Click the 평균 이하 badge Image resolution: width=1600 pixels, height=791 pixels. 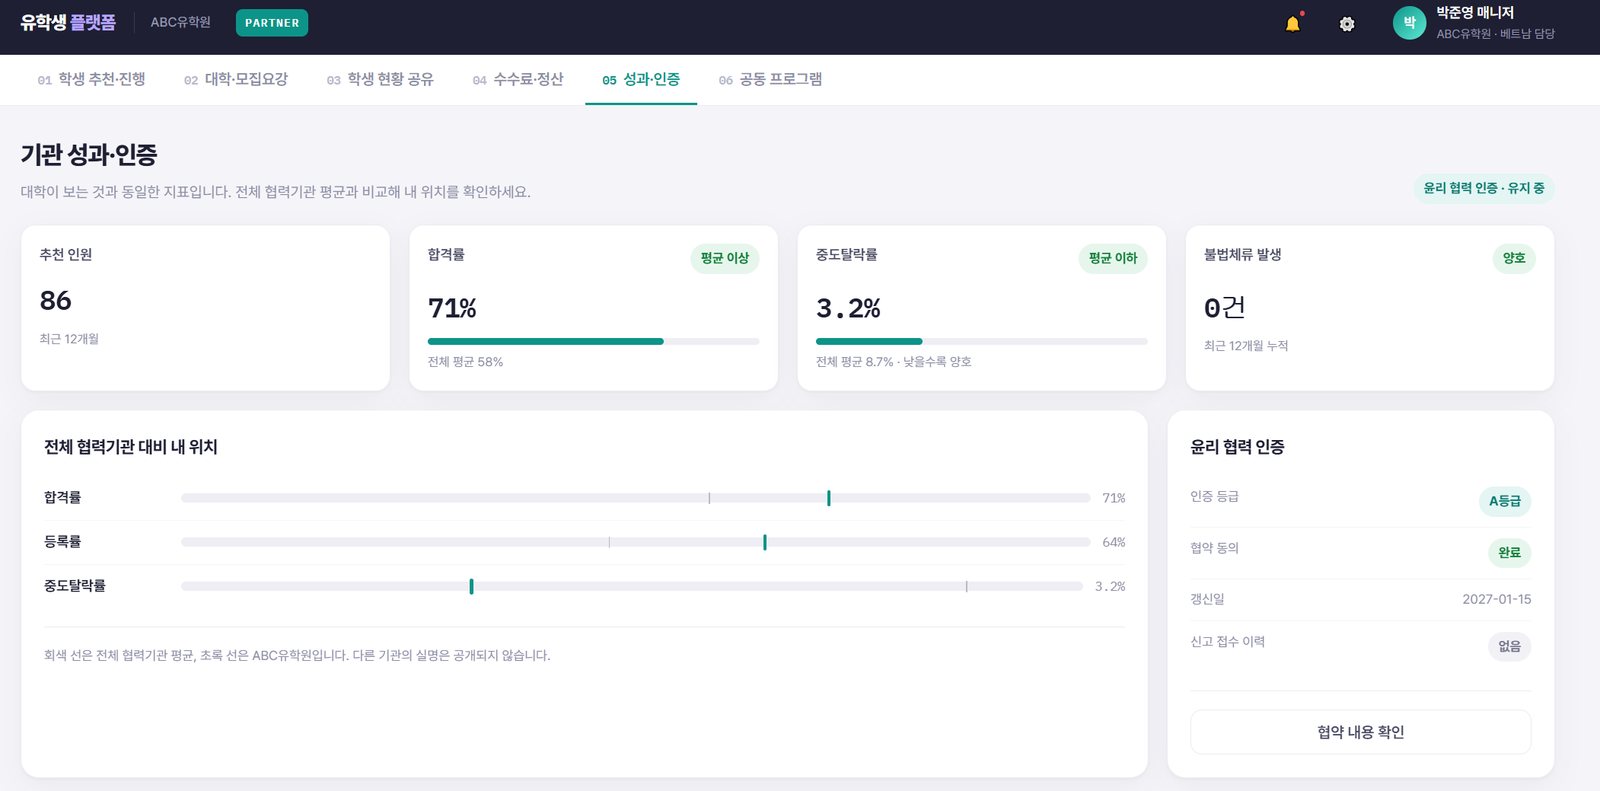tap(1113, 258)
